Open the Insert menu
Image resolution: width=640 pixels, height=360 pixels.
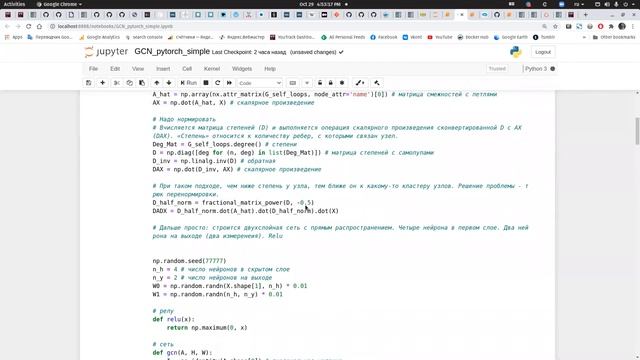[x=163, y=69]
